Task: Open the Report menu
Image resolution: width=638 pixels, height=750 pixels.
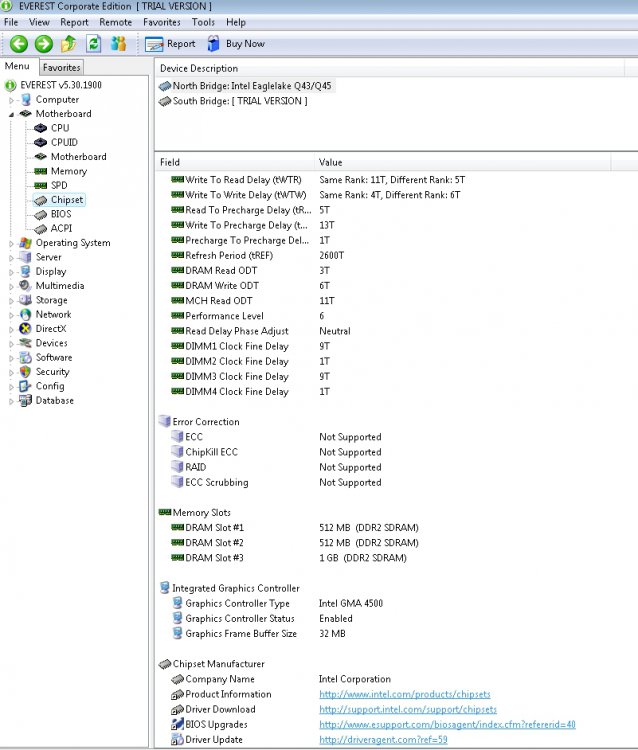Action: tap(74, 22)
